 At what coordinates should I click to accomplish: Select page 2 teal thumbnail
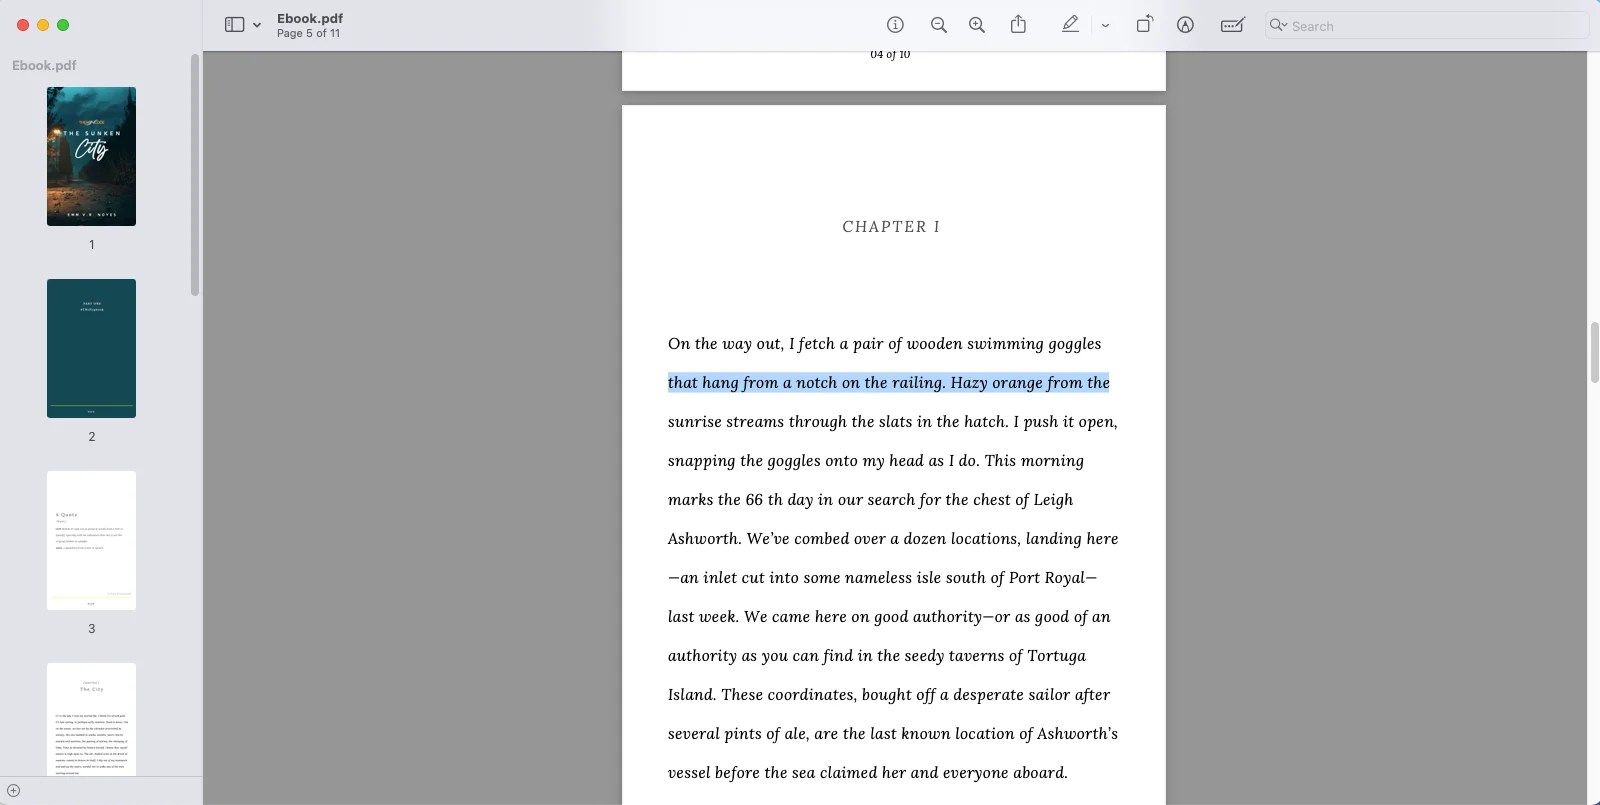point(91,348)
